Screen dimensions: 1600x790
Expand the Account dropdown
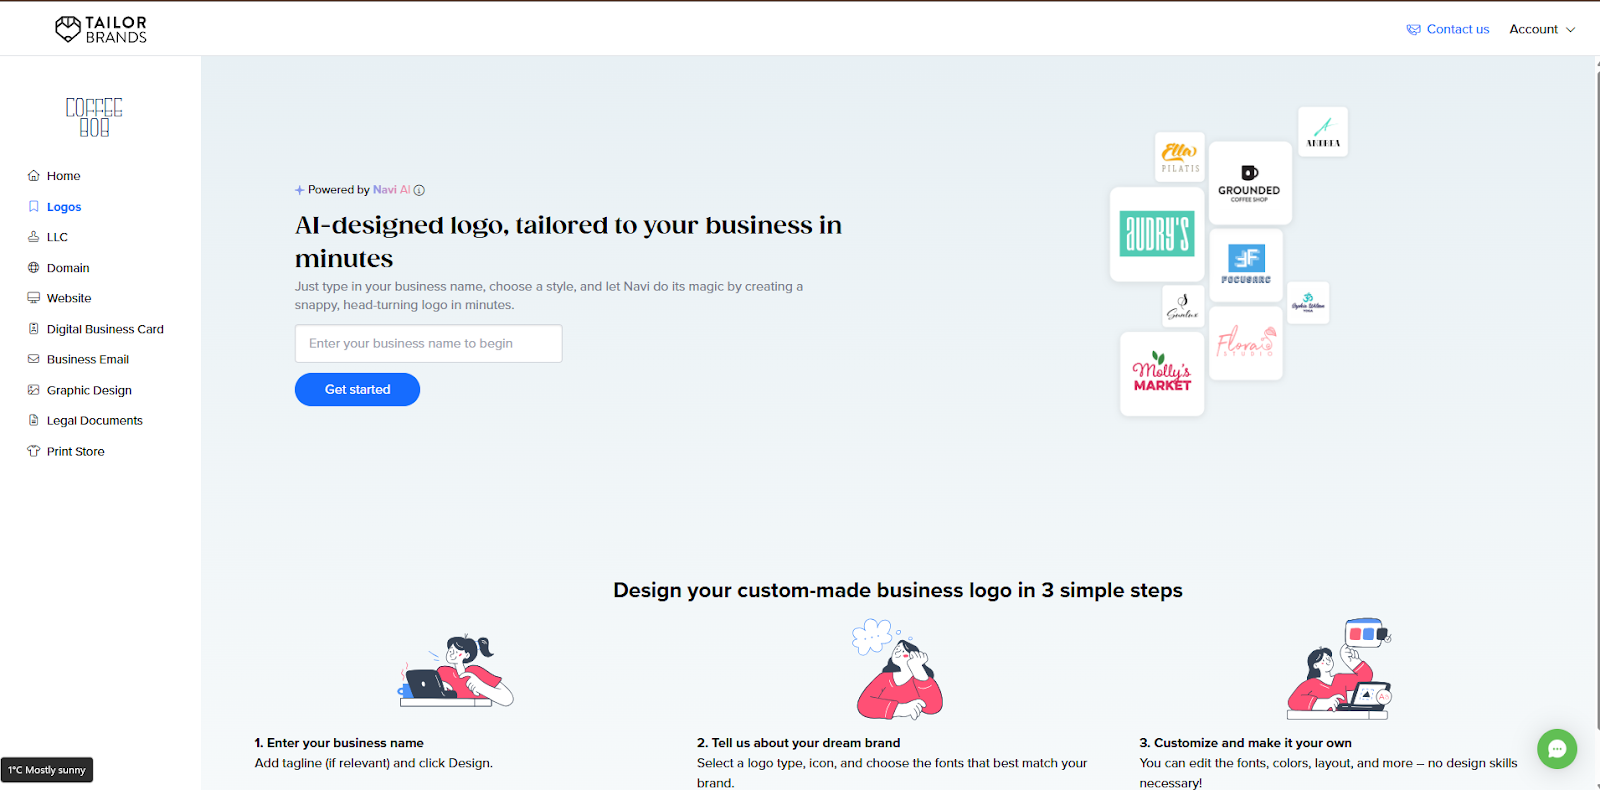pyautogui.click(x=1542, y=29)
